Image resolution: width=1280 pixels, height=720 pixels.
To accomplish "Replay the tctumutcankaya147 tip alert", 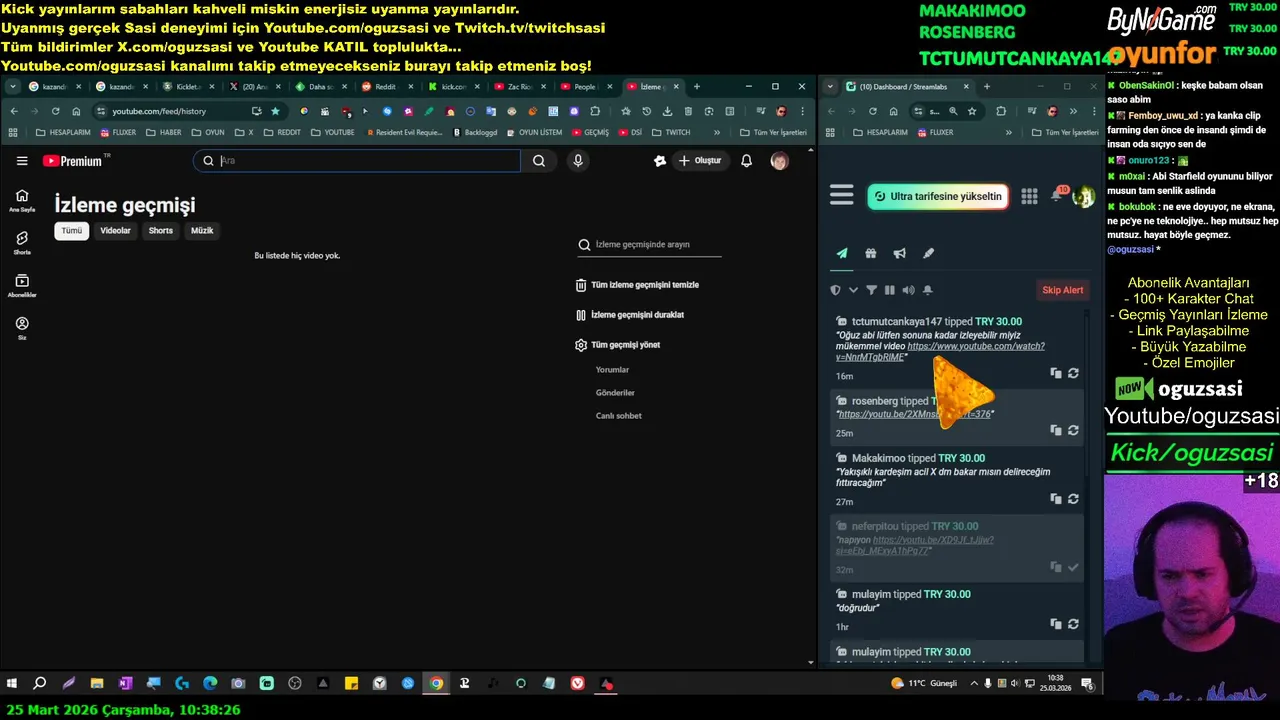I will point(1073,373).
